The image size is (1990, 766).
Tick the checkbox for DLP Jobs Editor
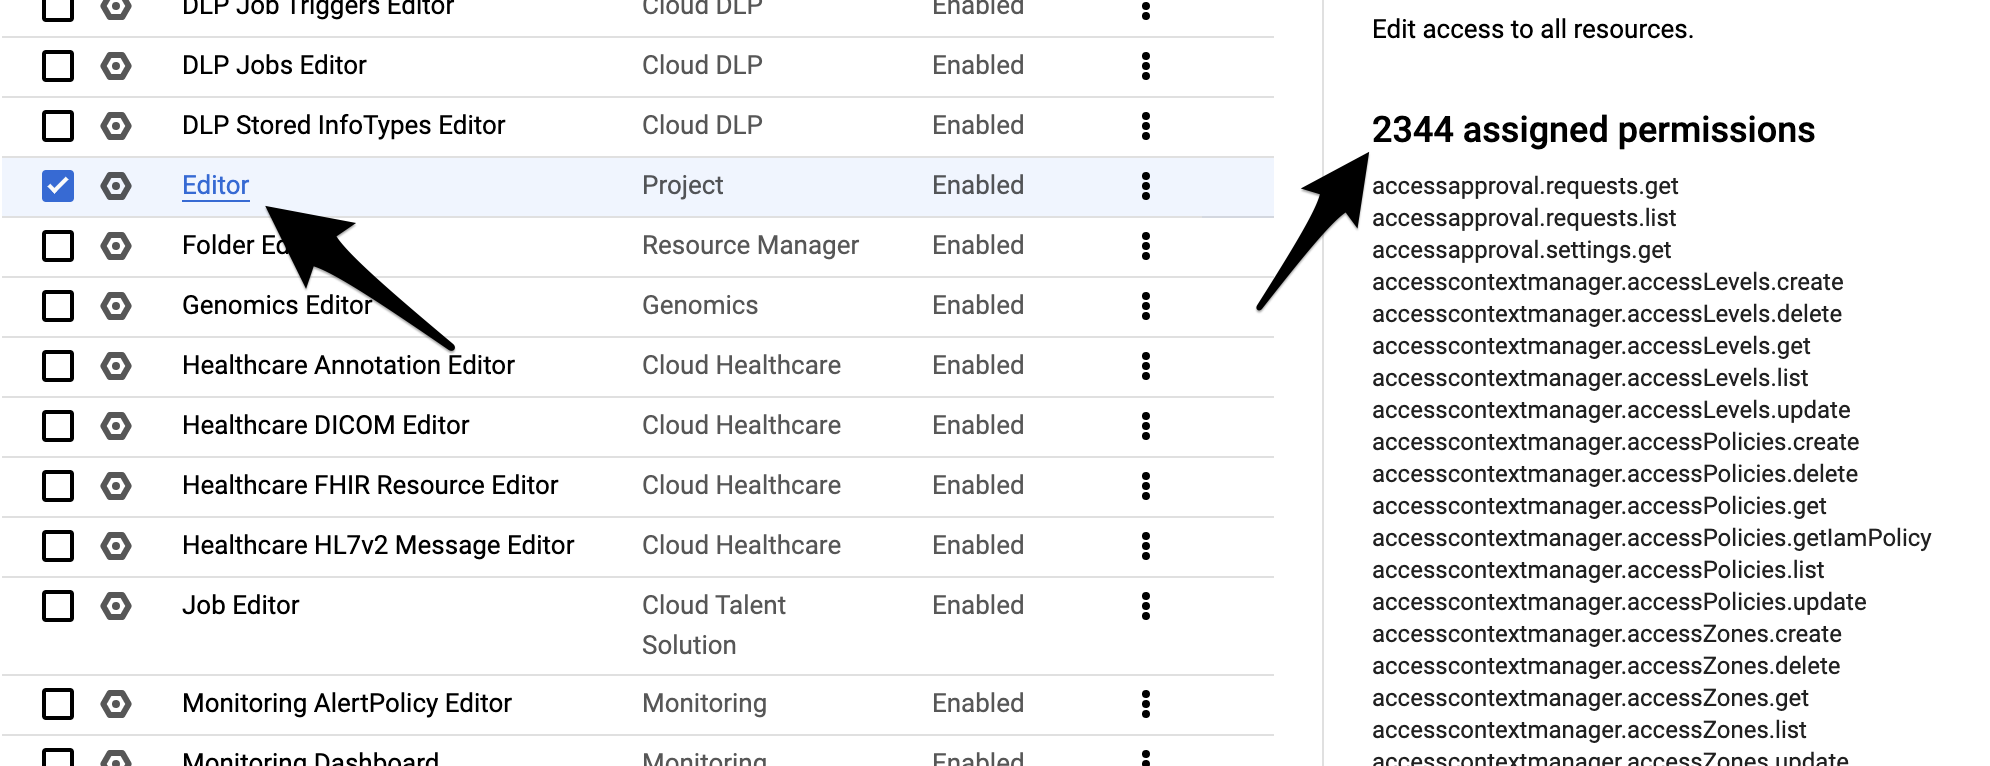pos(58,66)
